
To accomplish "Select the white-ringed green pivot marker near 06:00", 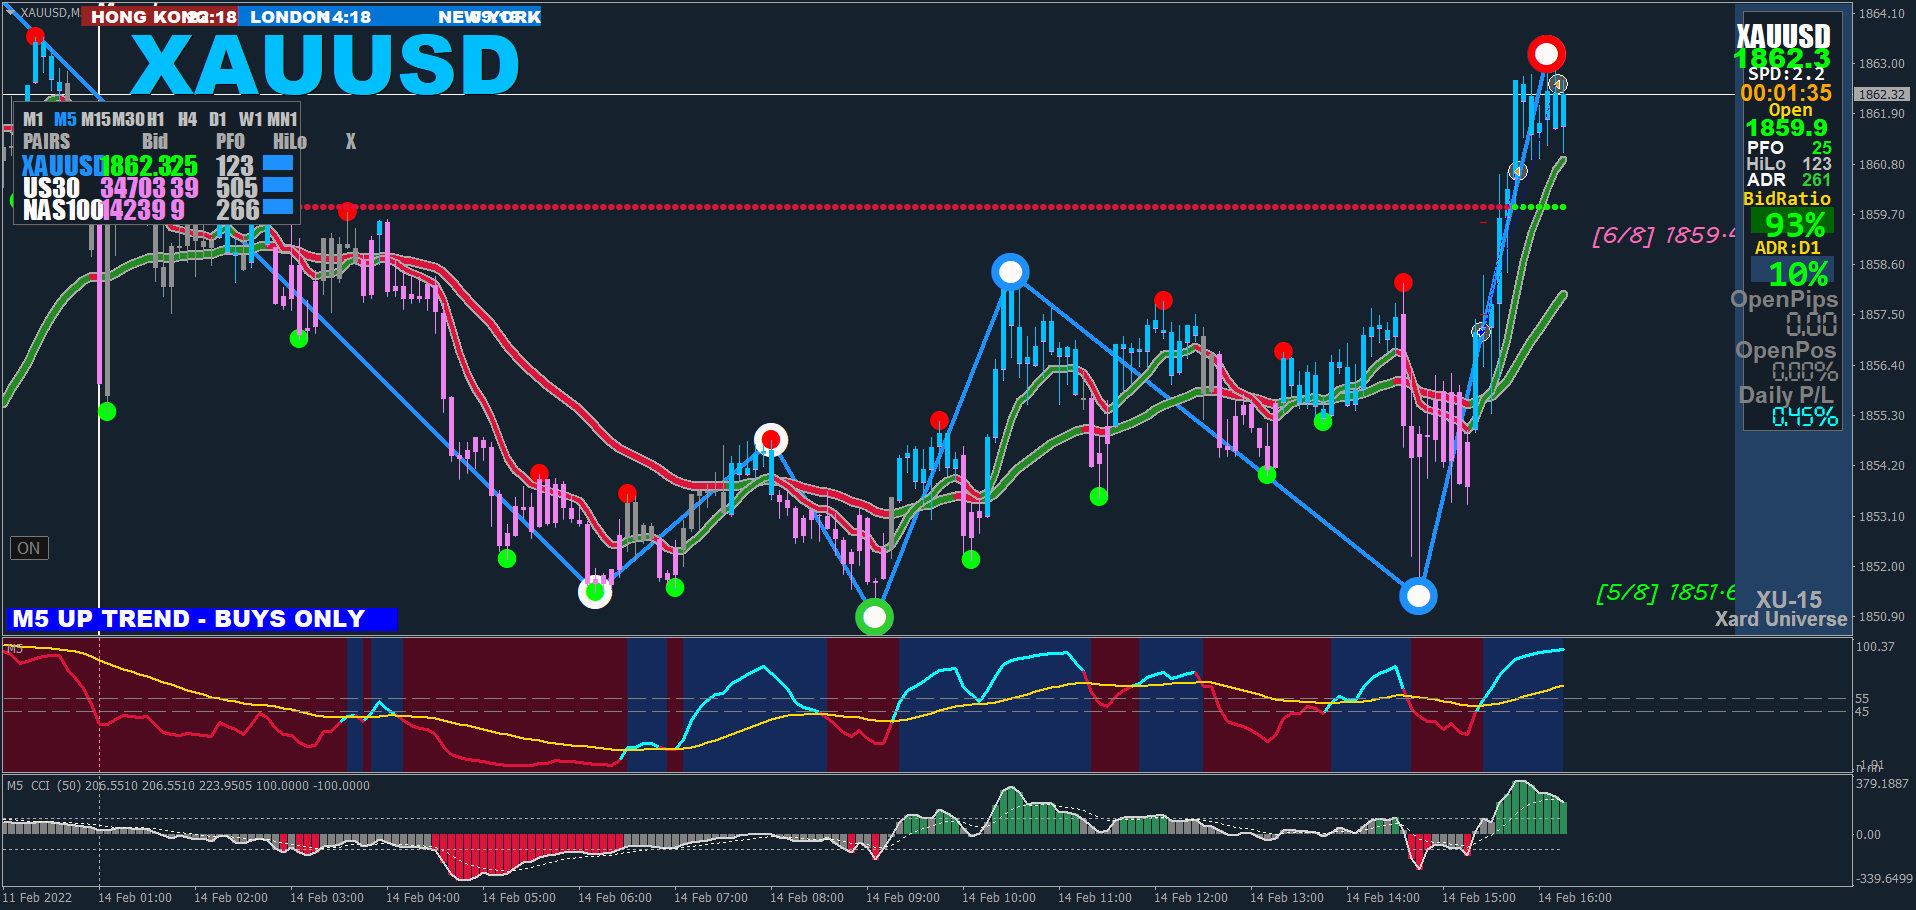I will (595, 592).
